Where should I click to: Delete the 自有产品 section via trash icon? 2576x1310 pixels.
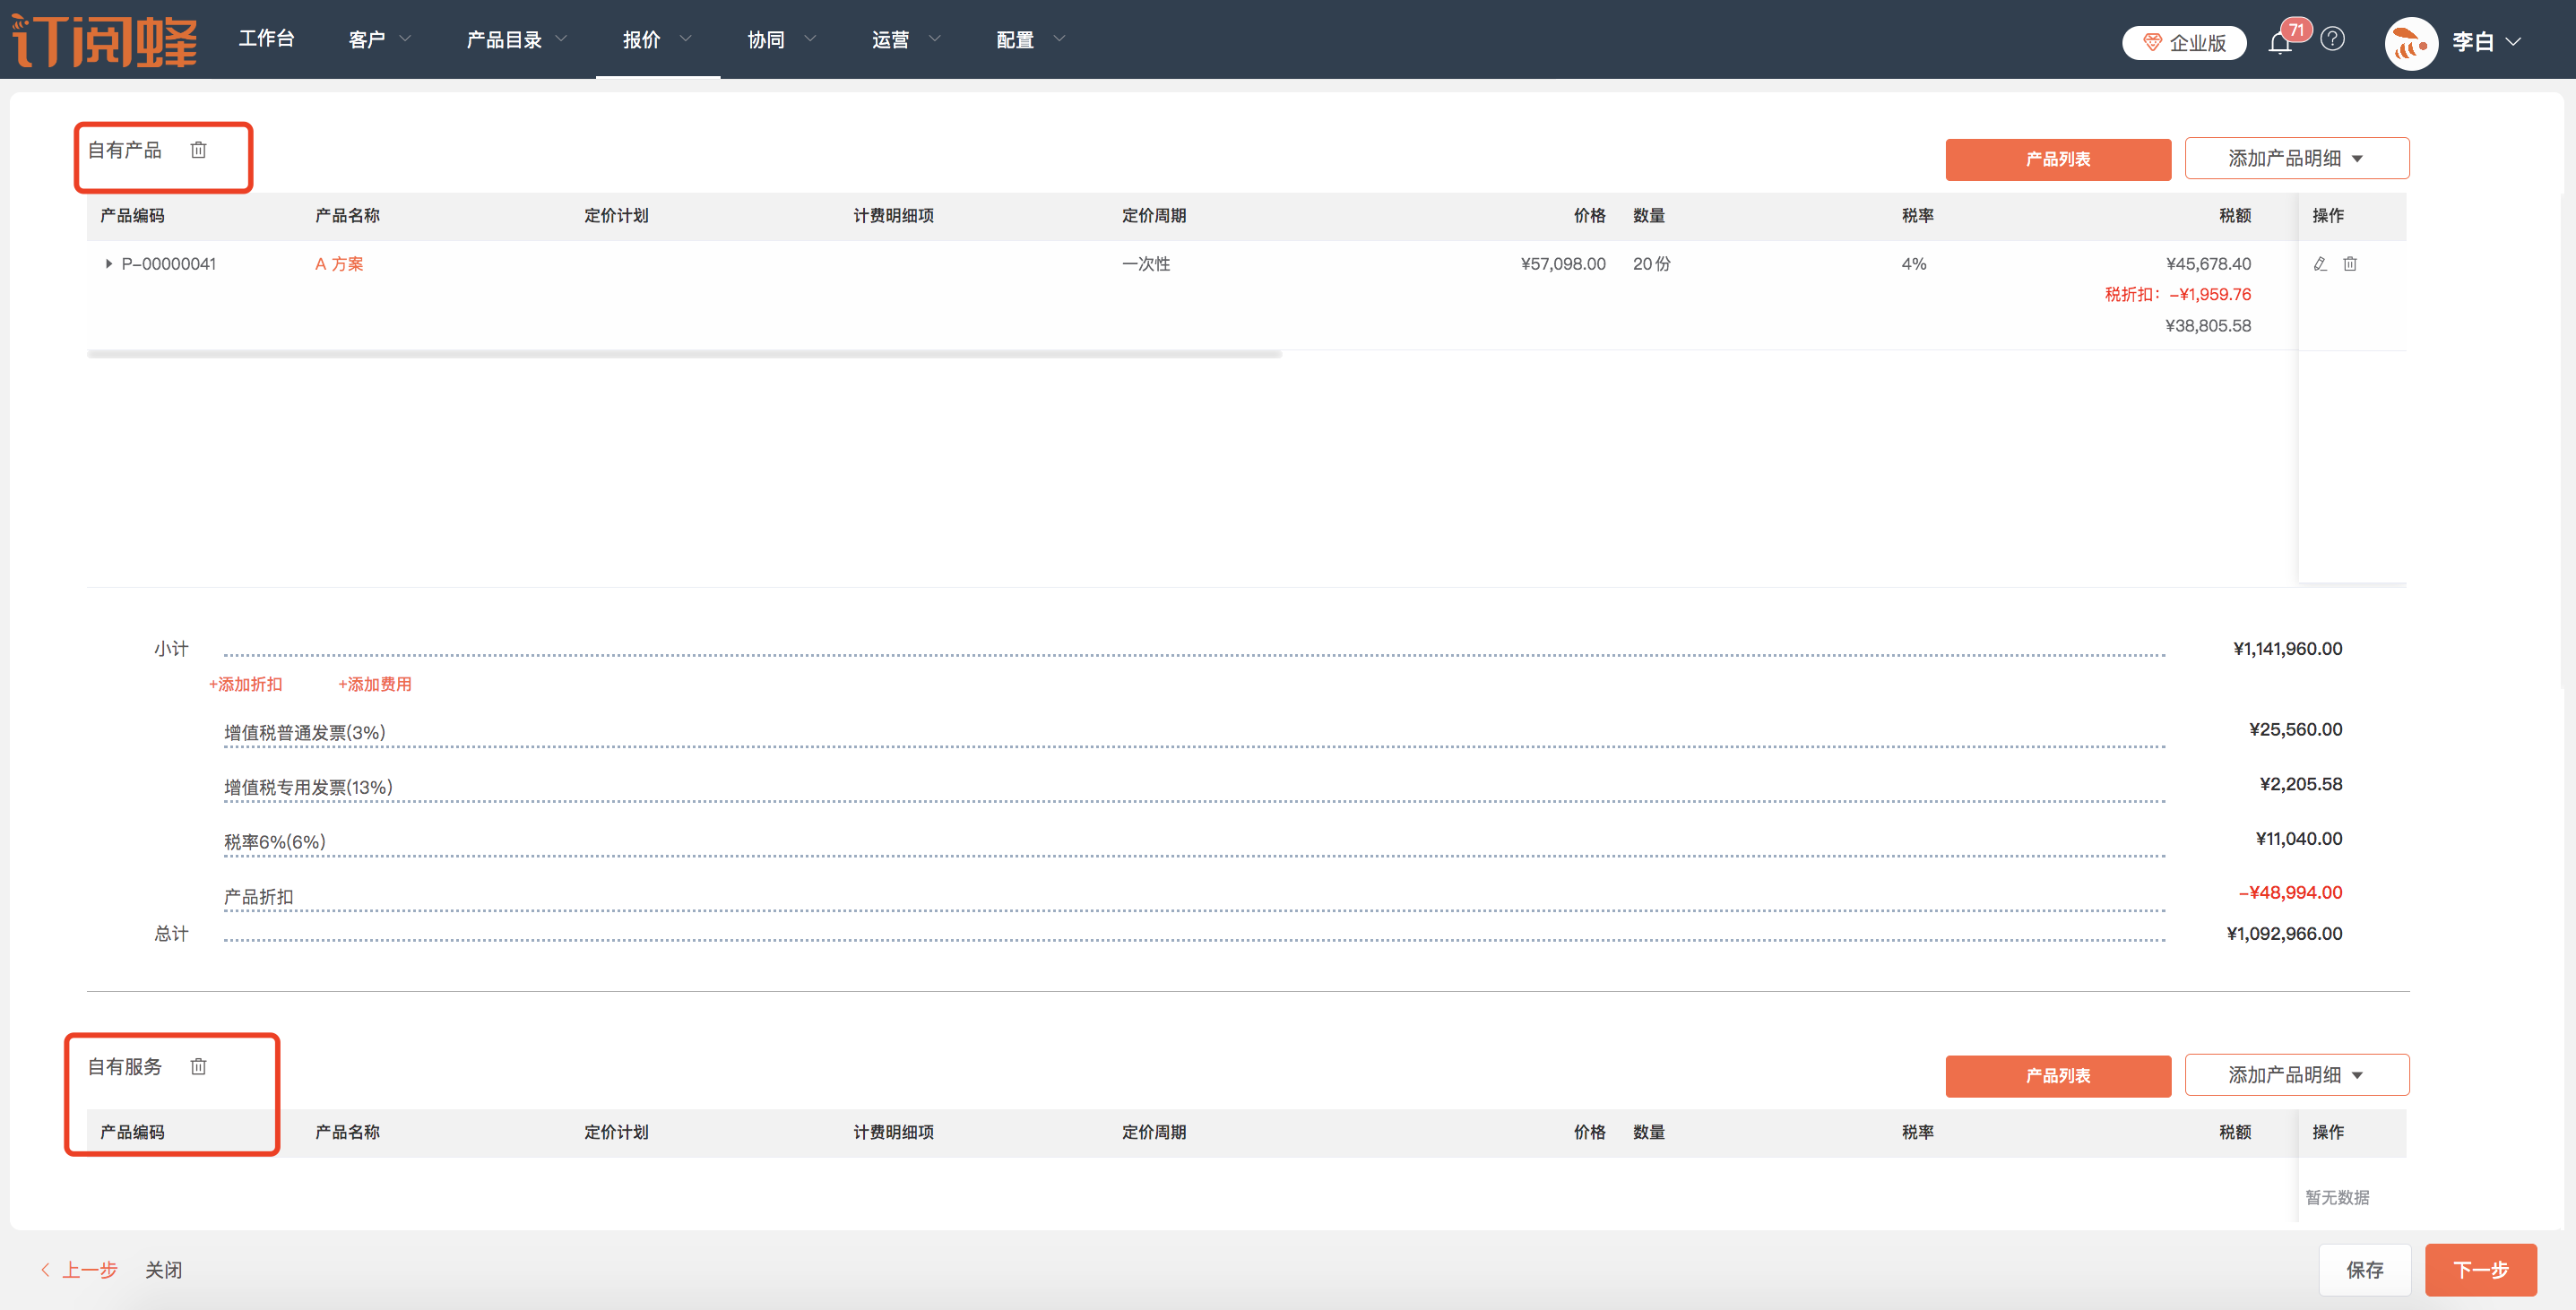[x=198, y=150]
